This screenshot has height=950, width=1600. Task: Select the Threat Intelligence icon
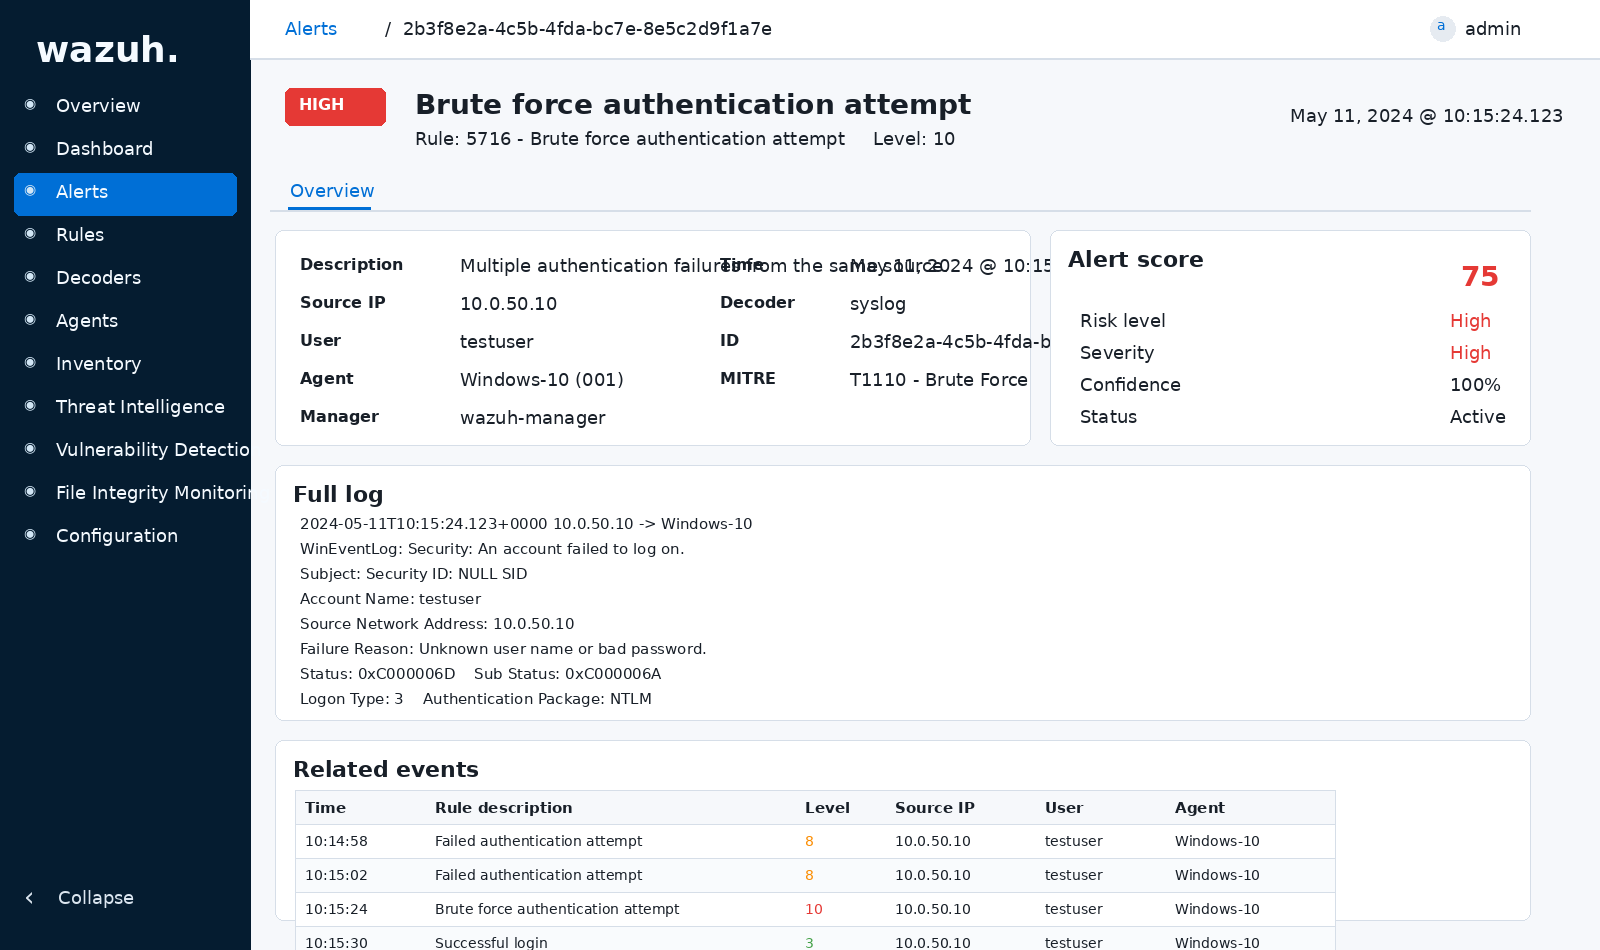[30, 406]
